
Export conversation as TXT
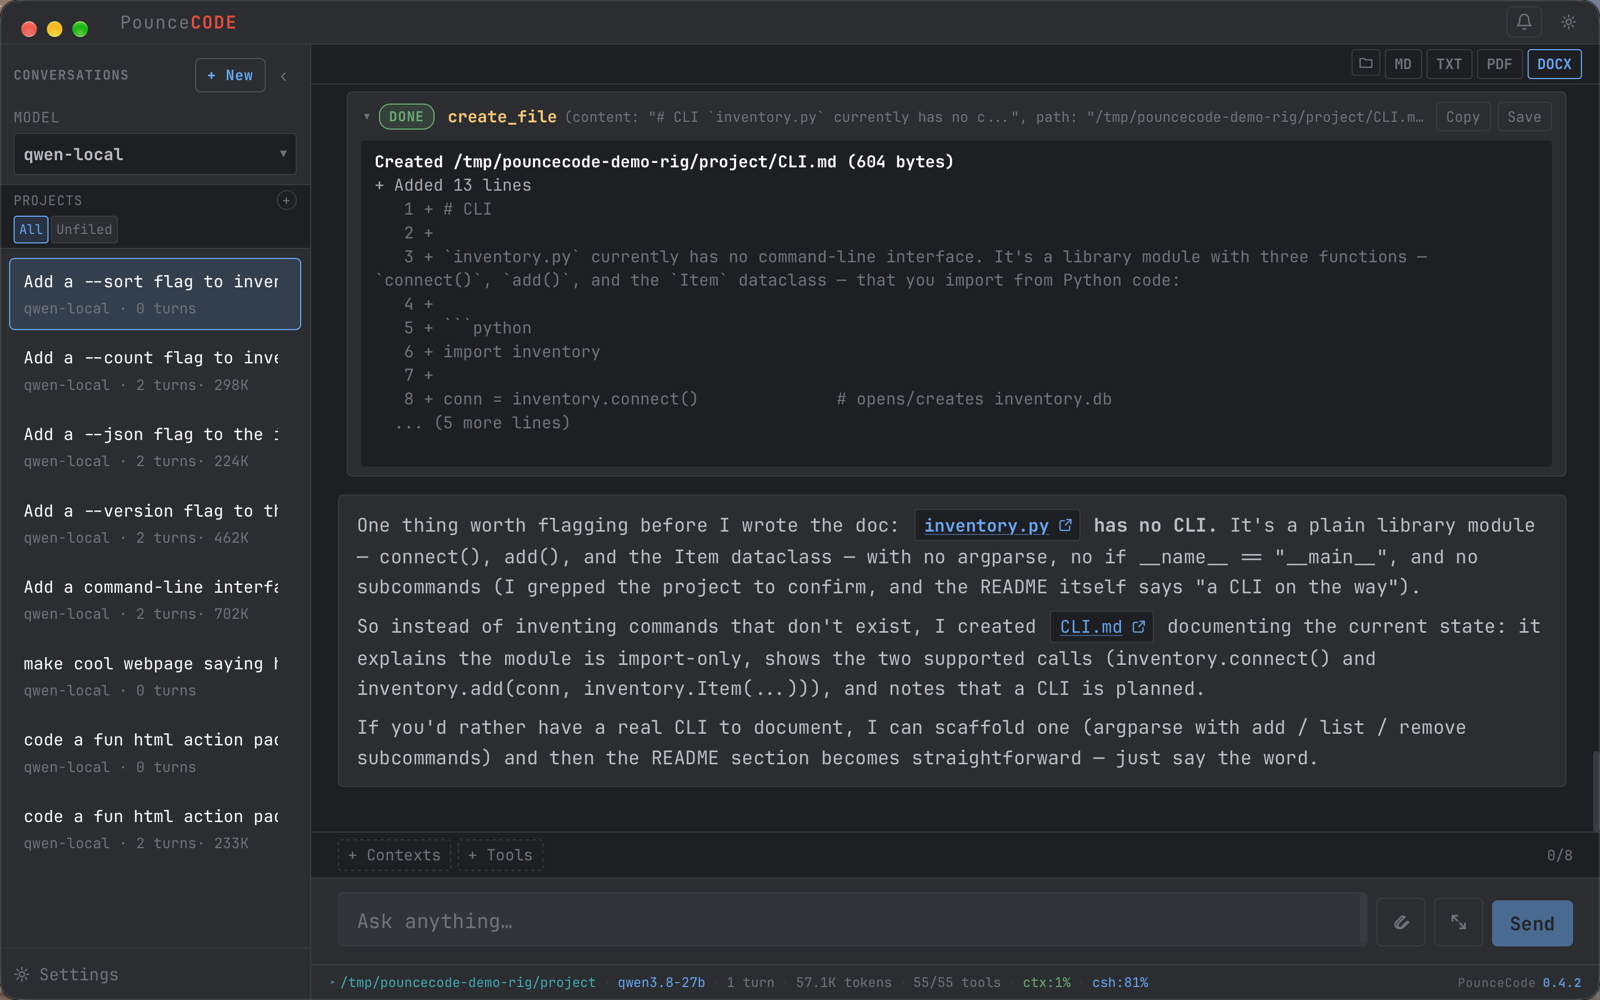click(1449, 64)
